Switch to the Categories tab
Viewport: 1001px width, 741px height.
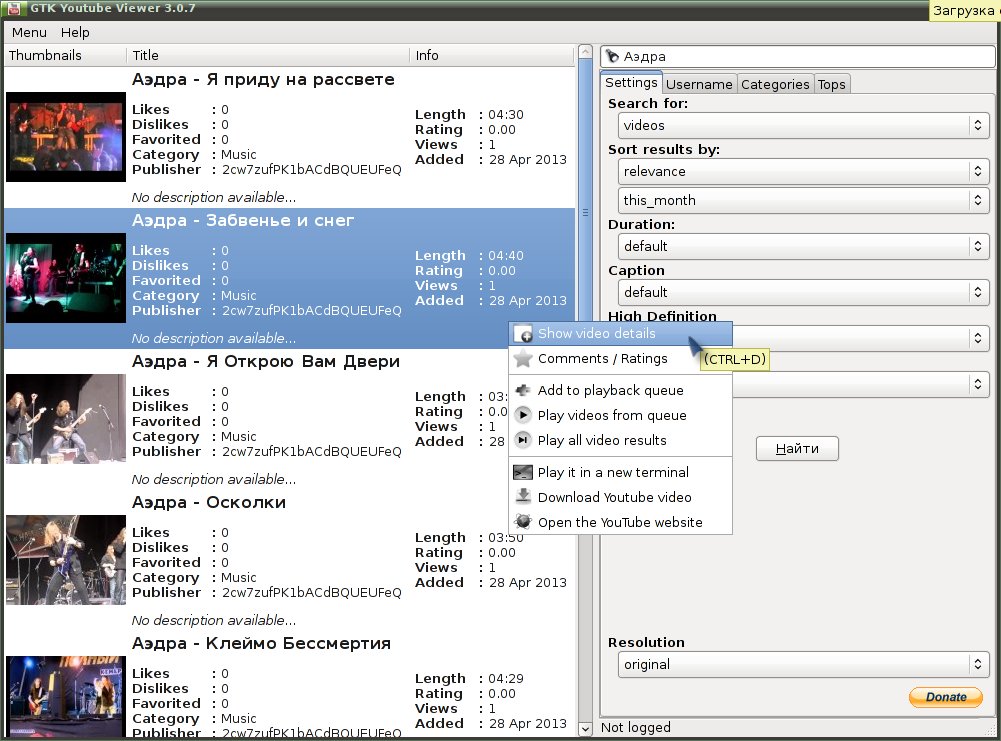[x=775, y=84]
